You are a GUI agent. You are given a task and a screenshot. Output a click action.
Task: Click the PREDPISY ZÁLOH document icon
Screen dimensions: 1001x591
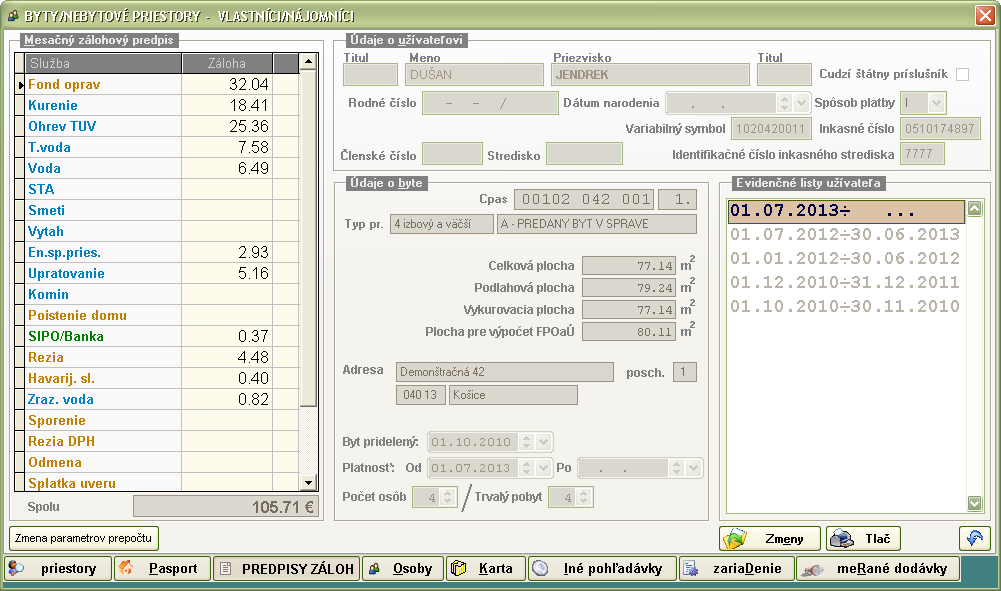tap(225, 568)
